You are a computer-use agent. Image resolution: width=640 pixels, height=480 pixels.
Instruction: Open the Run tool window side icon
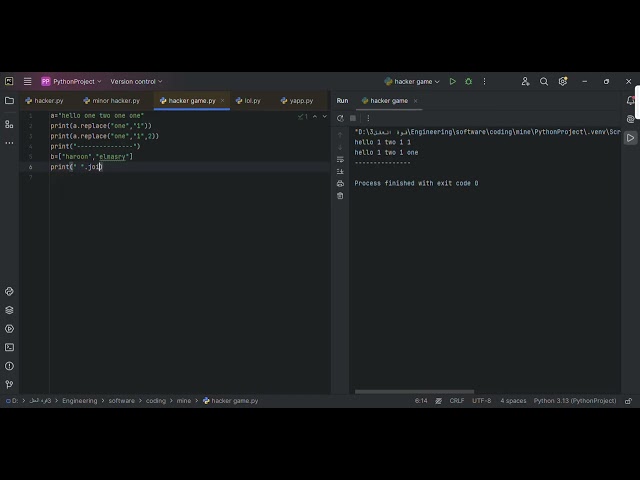(x=631, y=138)
